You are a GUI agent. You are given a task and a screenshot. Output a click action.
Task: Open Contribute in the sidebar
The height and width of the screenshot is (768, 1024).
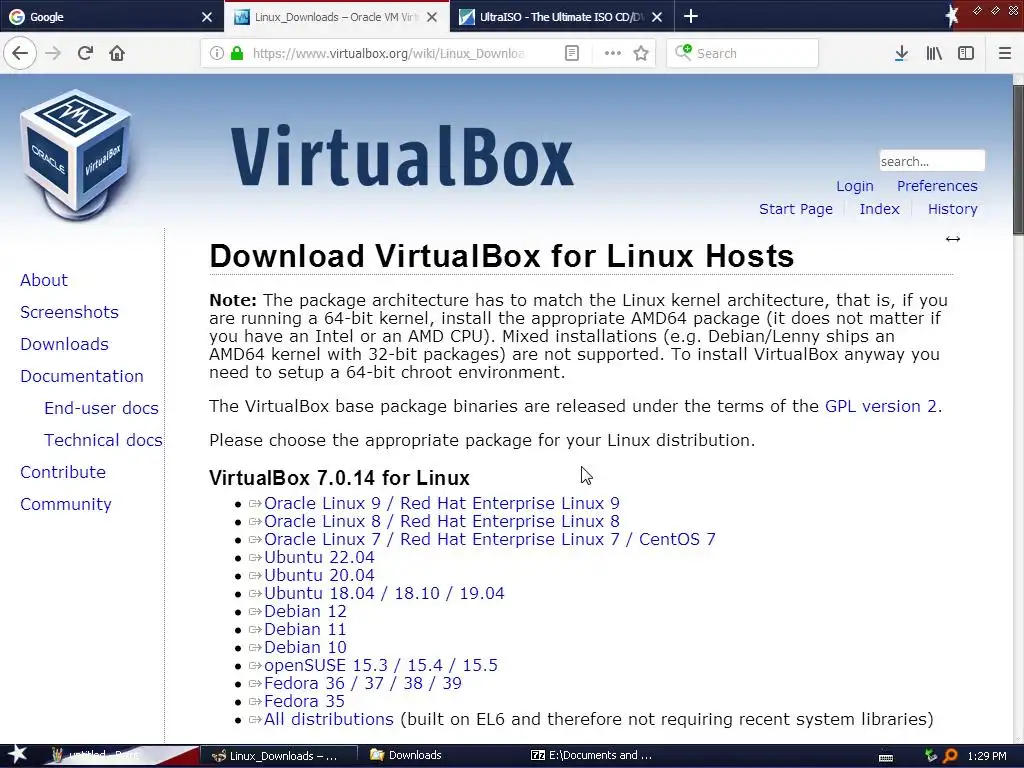[63, 472]
